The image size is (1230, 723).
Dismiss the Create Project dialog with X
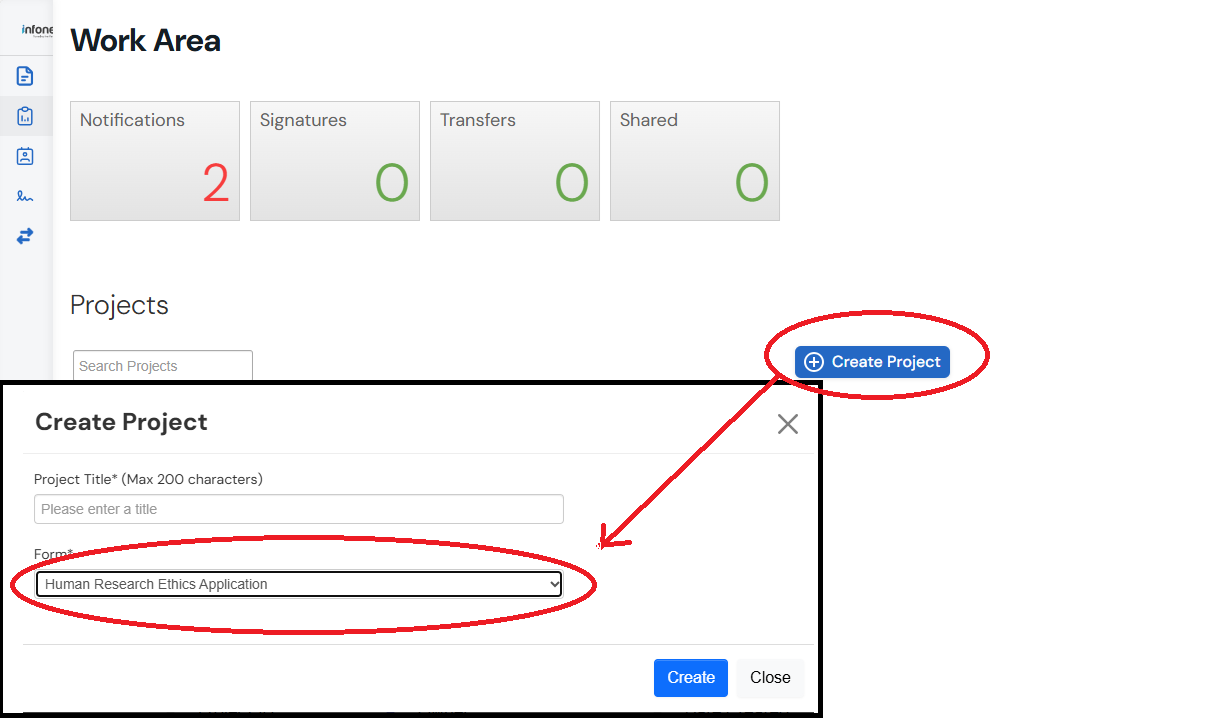tap(788, 424)
